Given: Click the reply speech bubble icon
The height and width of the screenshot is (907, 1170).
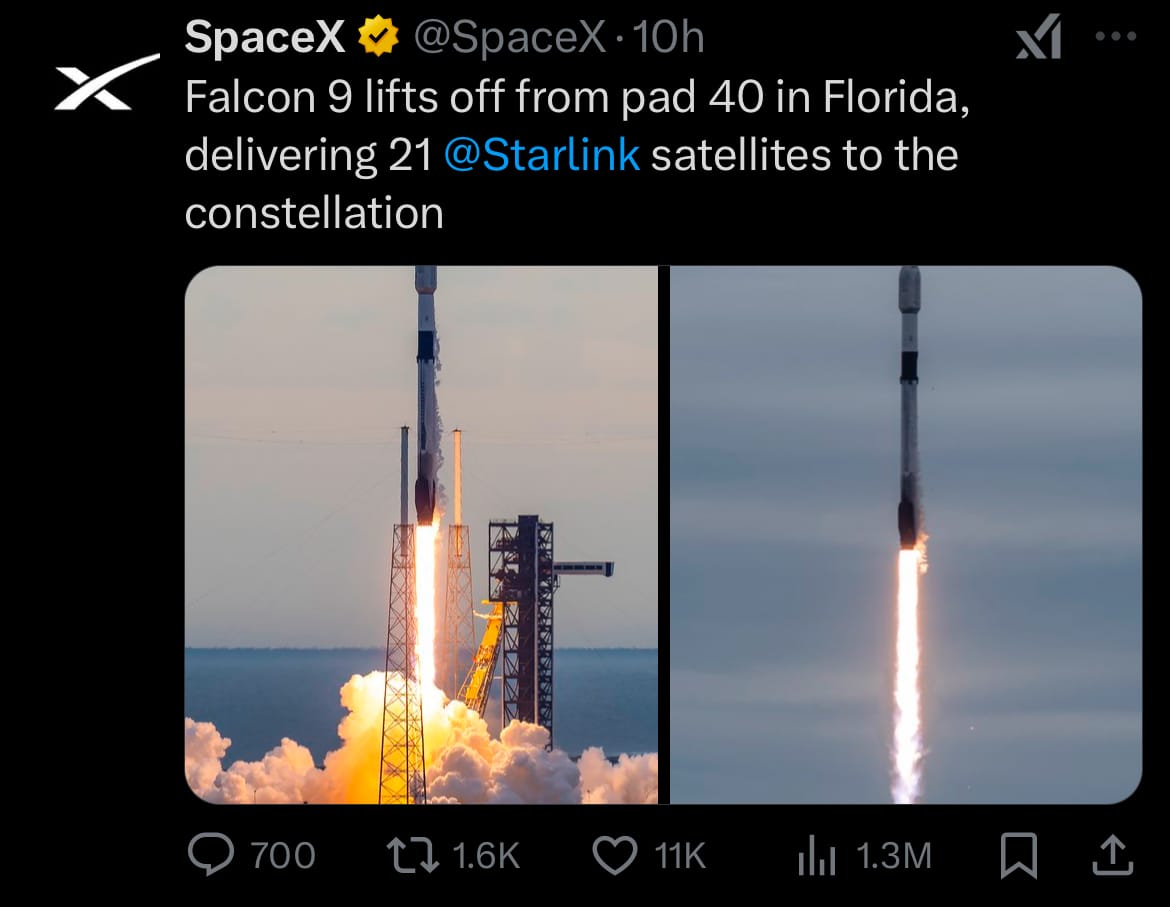Looking at the screenshot, I should 210,854.
